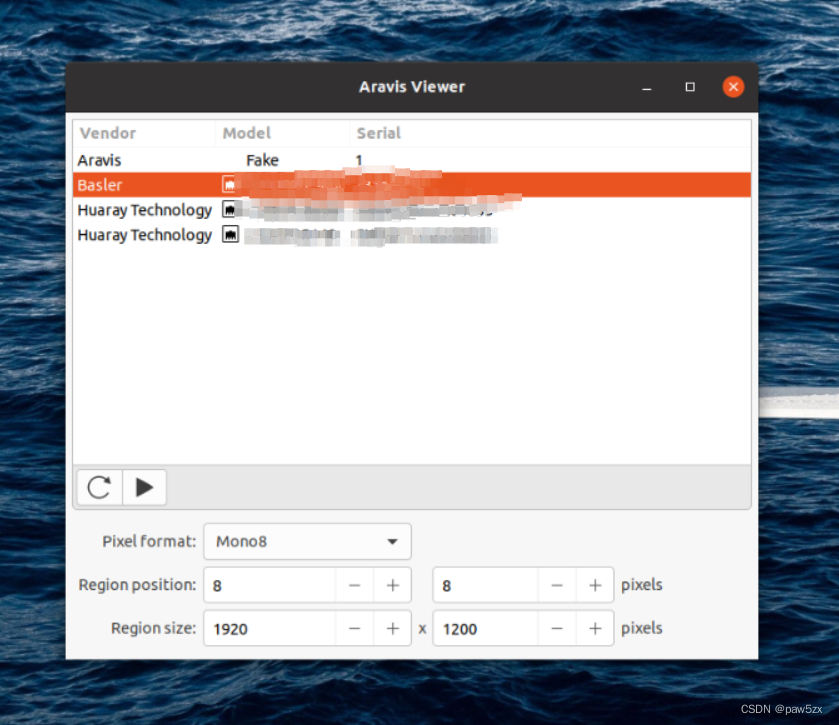Select the second Huaray Technology camera

(x=144, y=235)
